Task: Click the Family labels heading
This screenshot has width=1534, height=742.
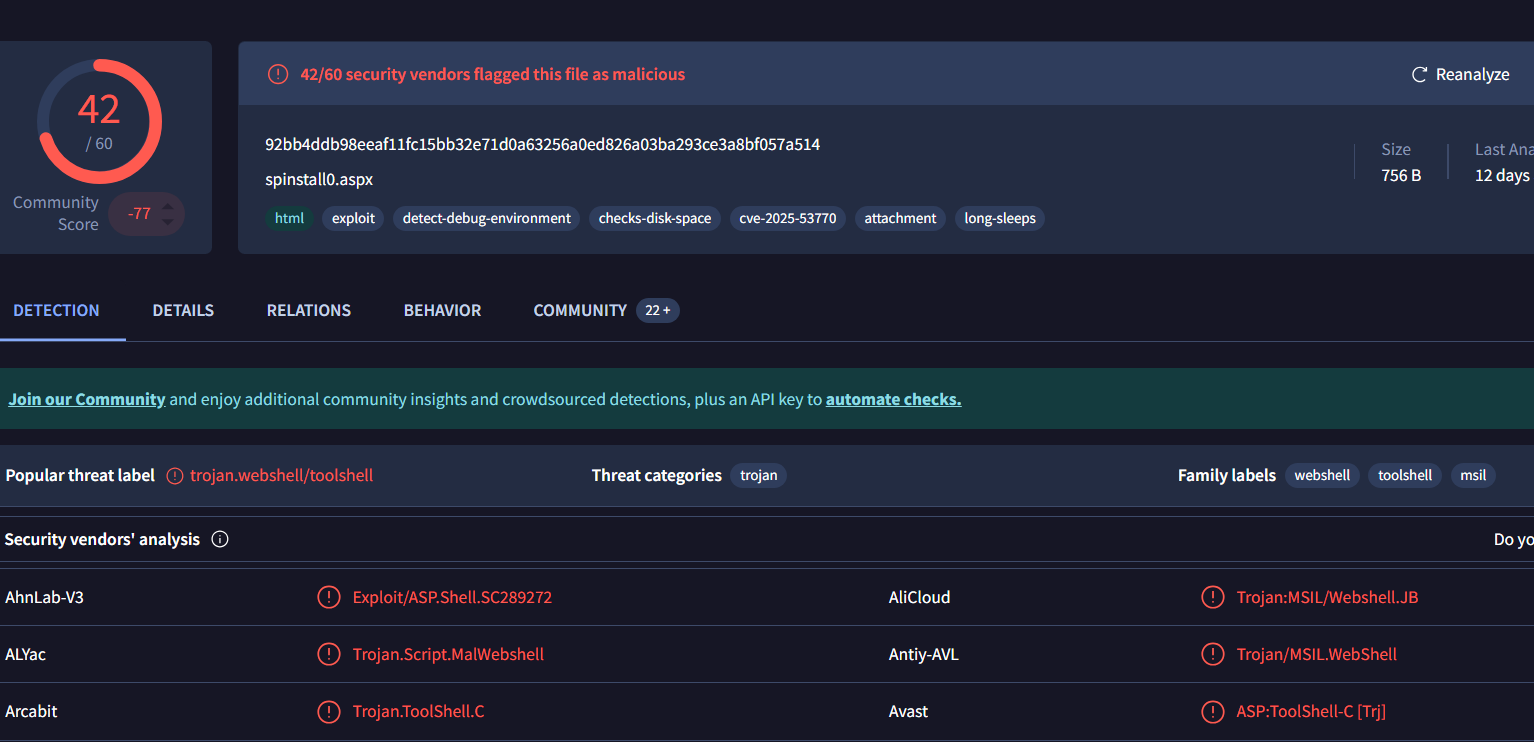Action: (1227, 476)
